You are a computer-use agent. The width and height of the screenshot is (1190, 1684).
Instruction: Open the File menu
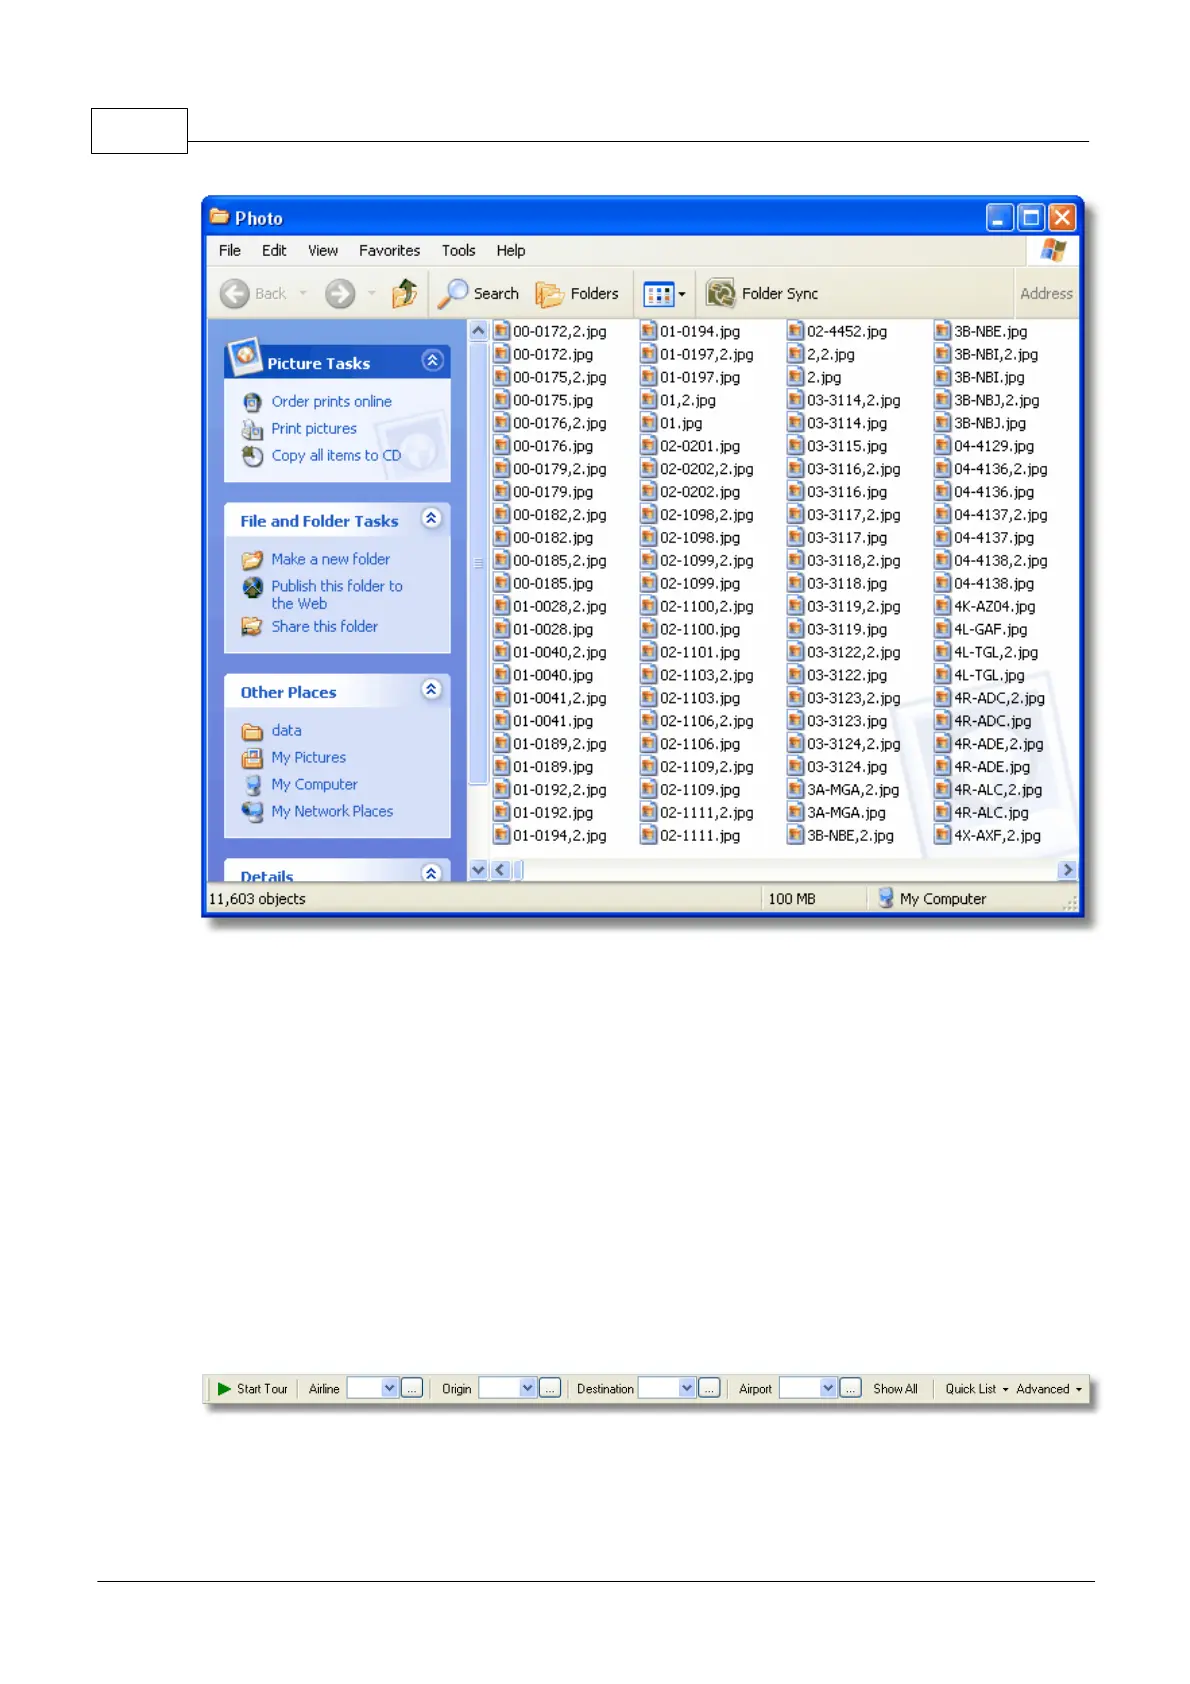point(230,251)
